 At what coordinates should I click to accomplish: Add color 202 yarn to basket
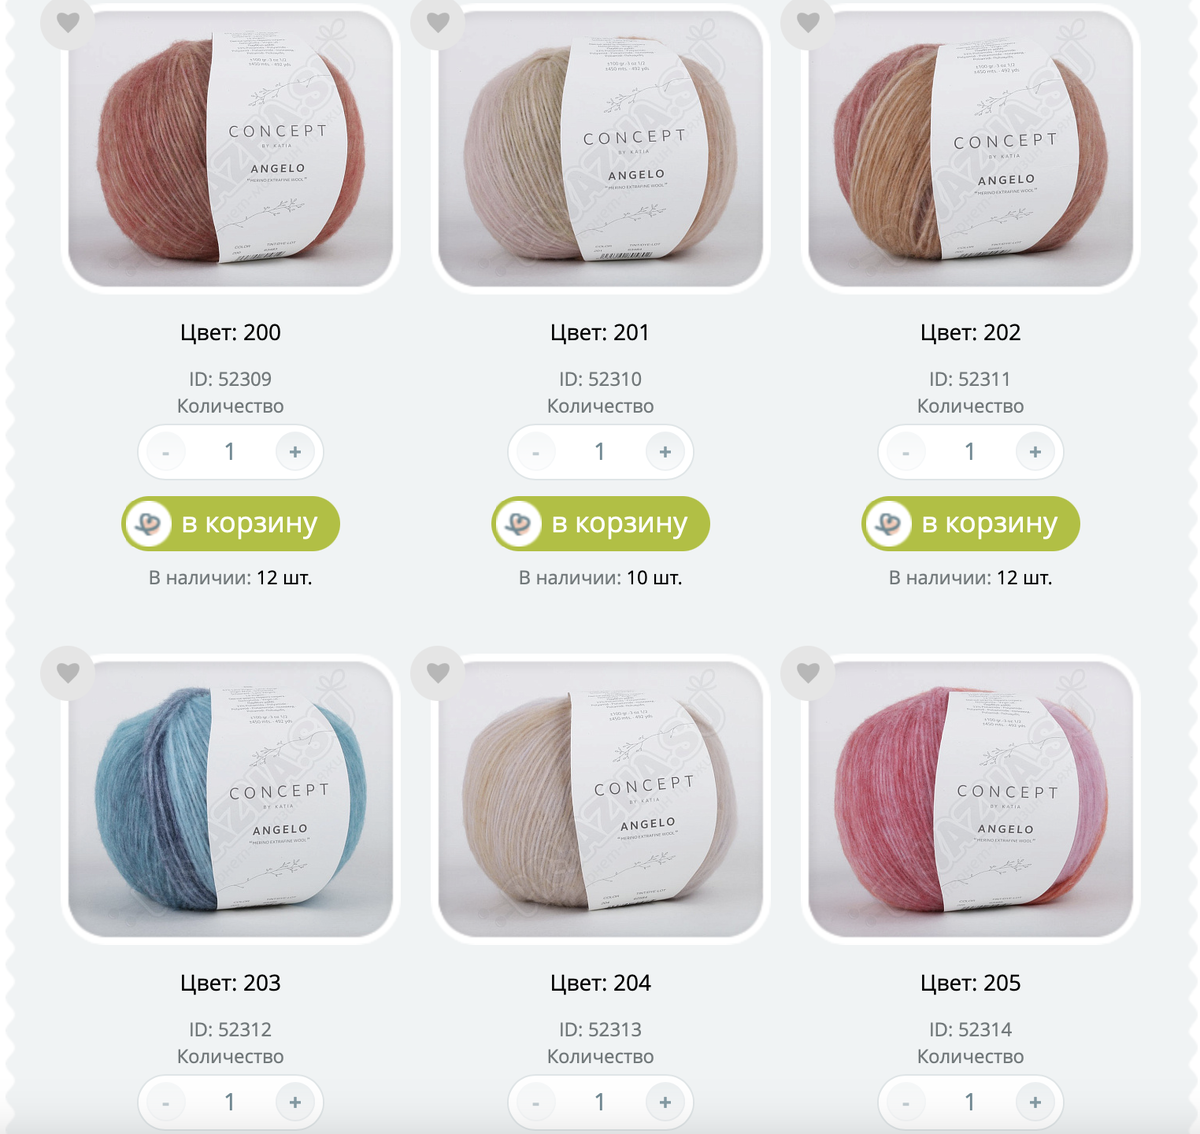pos(971,523)
